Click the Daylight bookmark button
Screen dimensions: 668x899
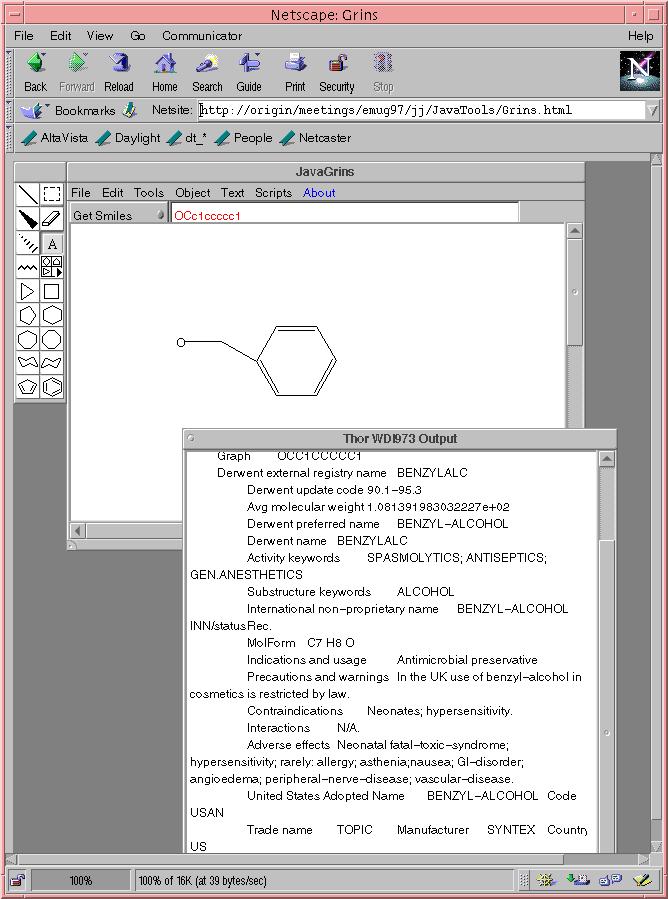[129, 138]
